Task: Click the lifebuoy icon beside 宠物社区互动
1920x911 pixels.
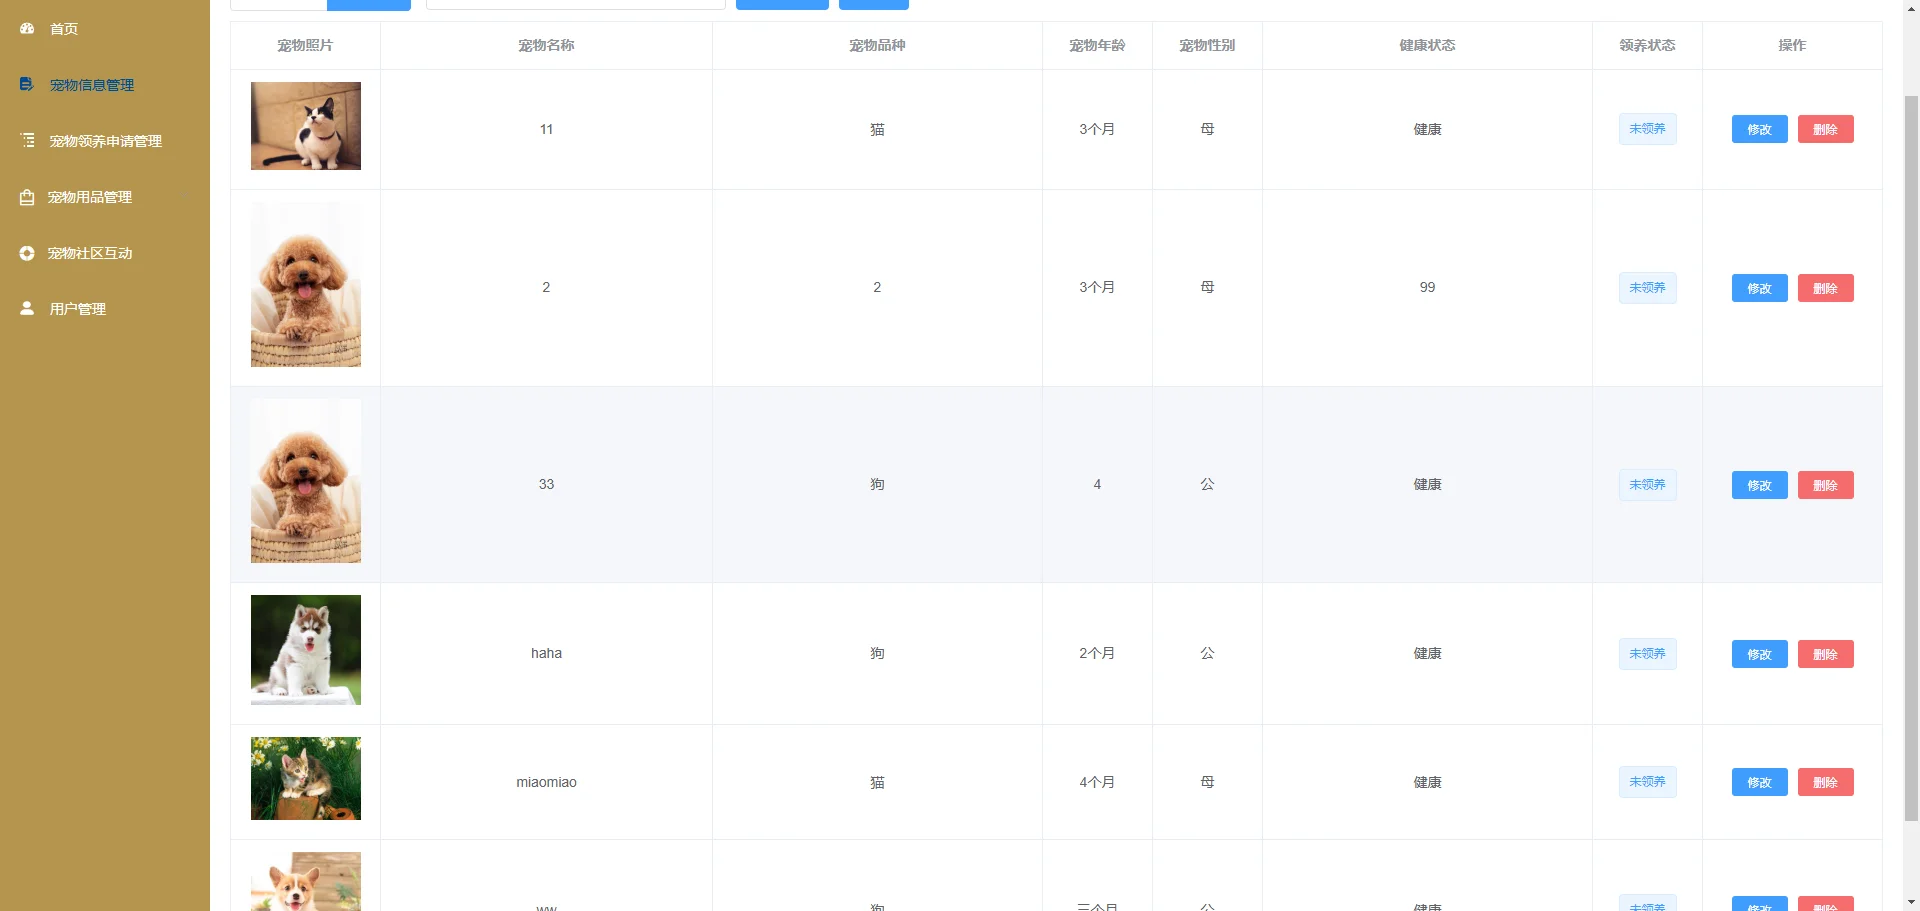Action: coord(27,253)
